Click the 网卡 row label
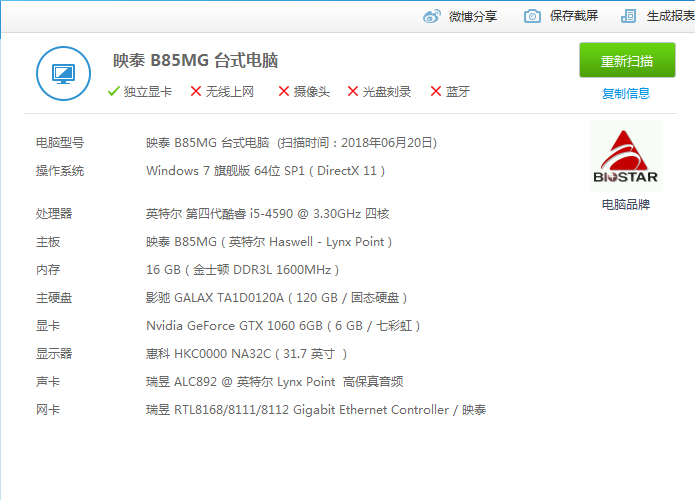 (x=48, y=410)
